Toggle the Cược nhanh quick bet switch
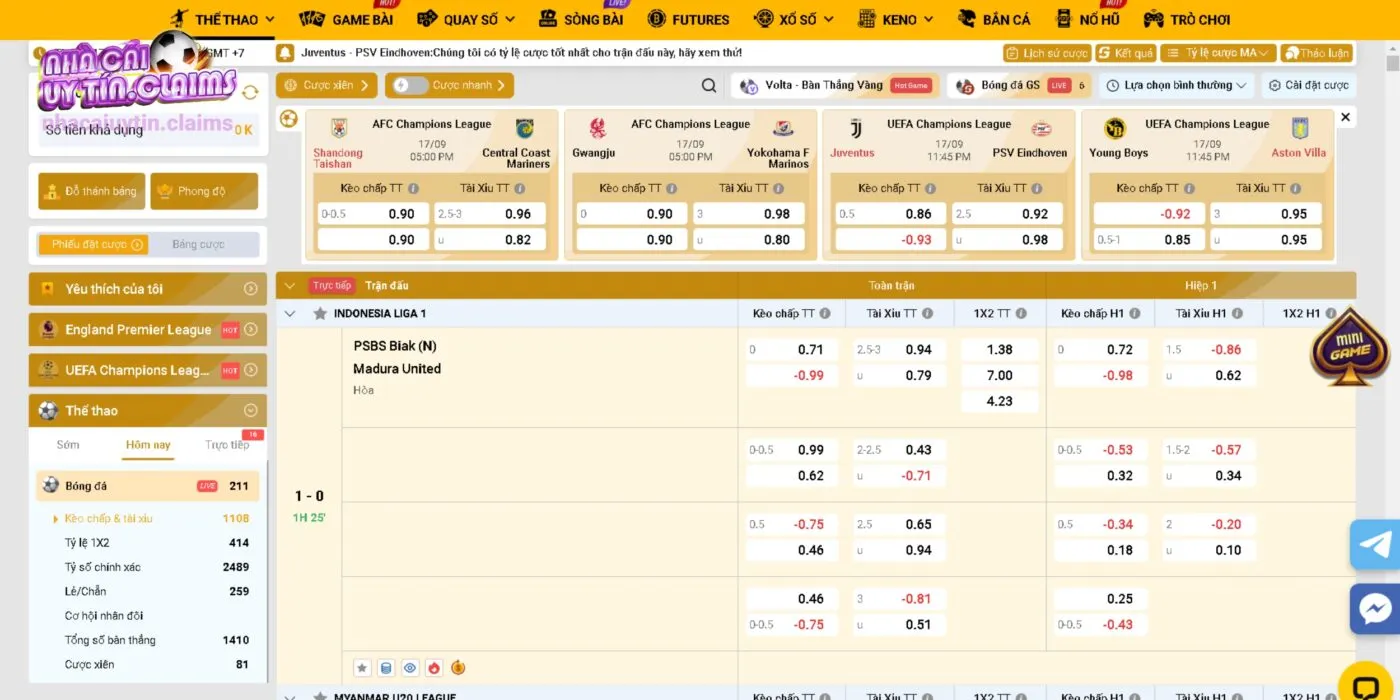 click(x=410, y=86)
